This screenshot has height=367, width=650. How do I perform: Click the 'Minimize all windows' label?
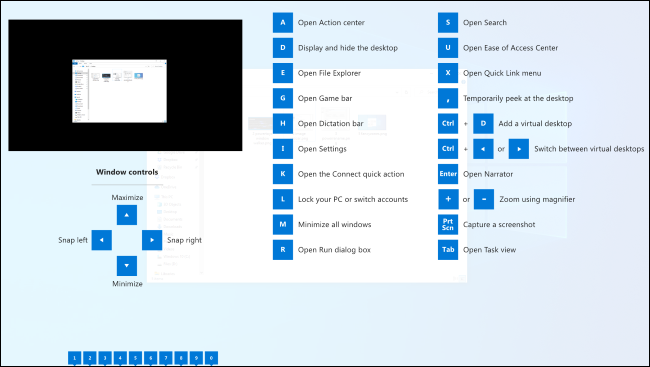coord(335,225)
